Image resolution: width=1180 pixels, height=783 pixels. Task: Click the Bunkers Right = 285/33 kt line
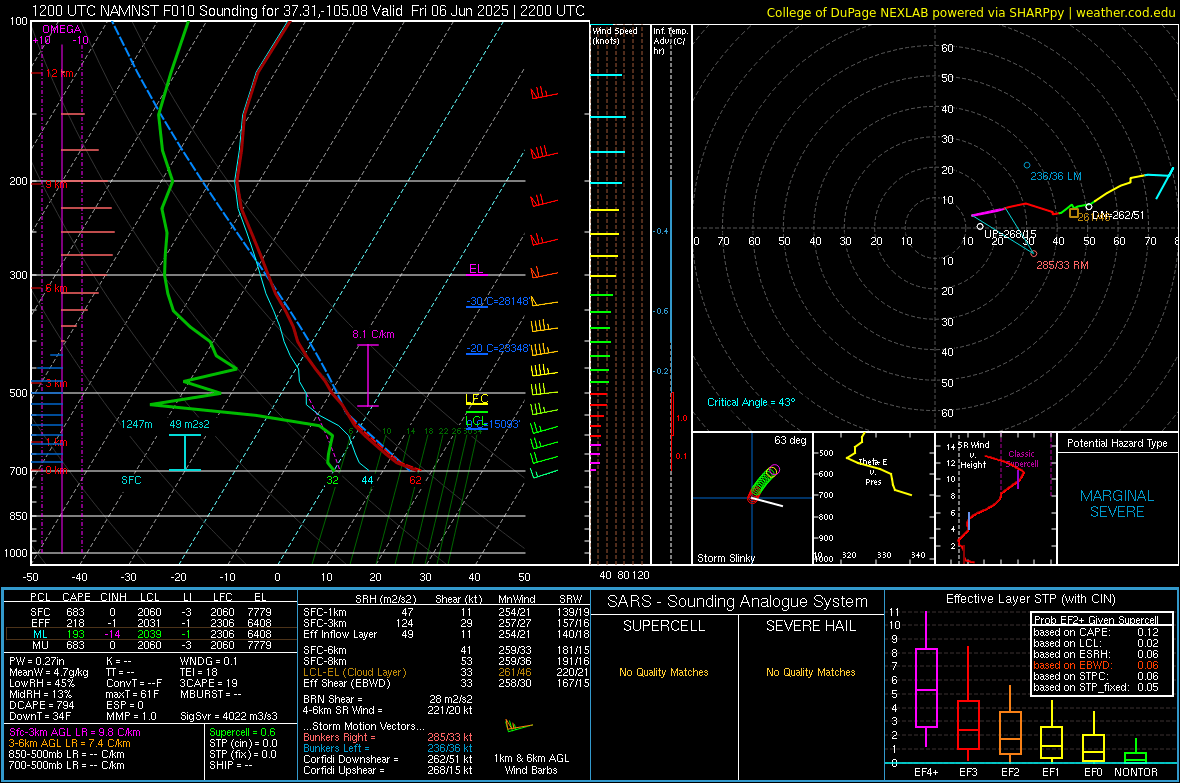pos(387,737)
